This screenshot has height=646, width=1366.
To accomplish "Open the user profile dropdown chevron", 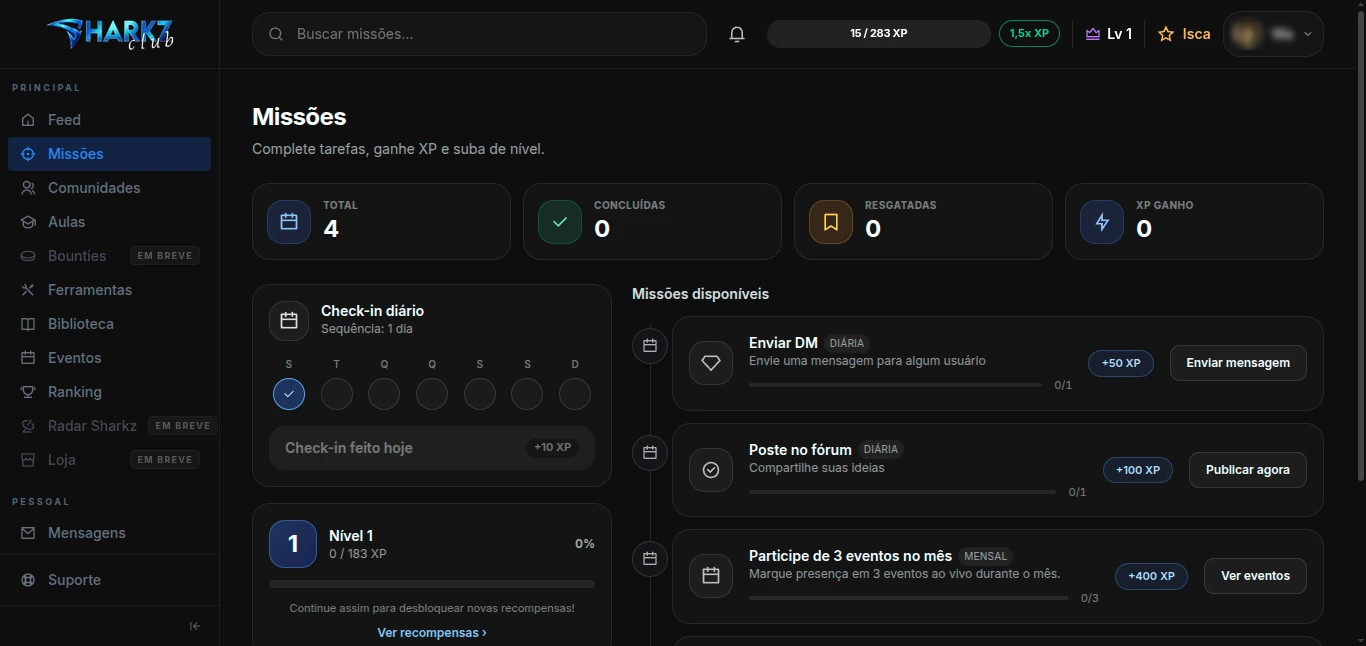I will 1308,34.
